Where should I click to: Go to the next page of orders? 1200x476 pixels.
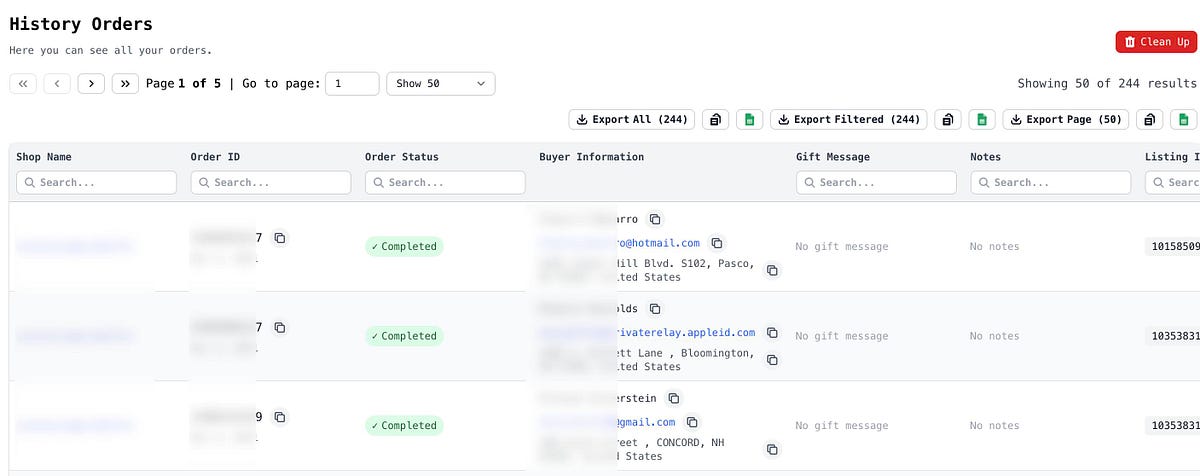(x=91, y=84)
